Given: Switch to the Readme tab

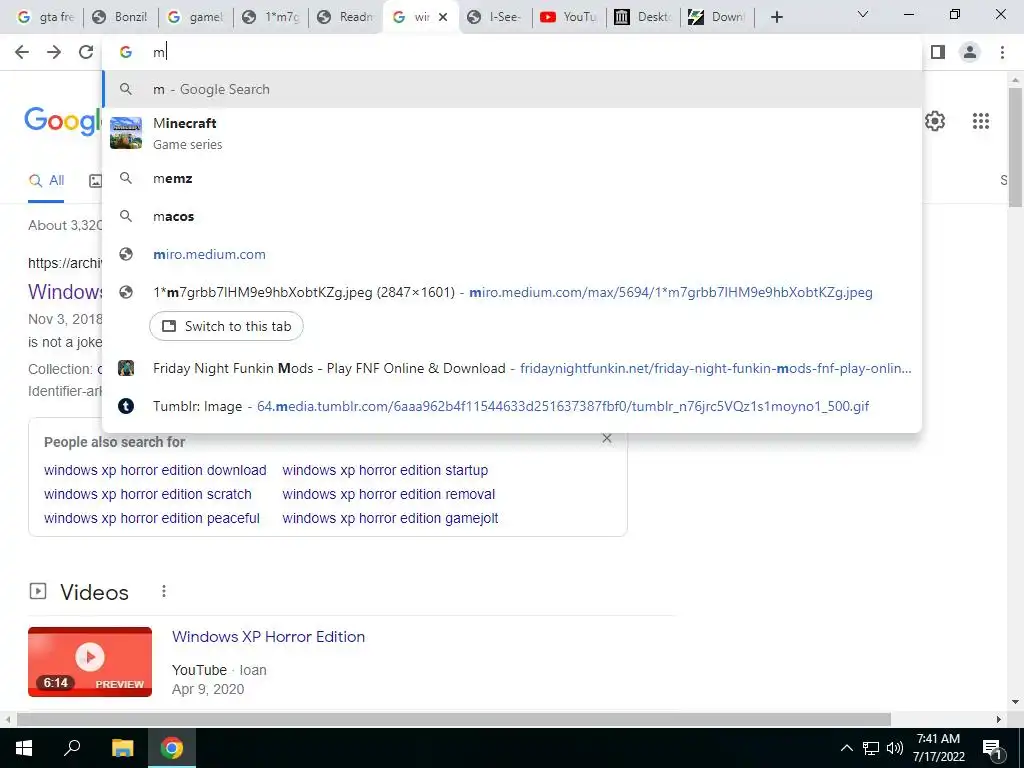Looking at the screenshot, I should 345,17.
